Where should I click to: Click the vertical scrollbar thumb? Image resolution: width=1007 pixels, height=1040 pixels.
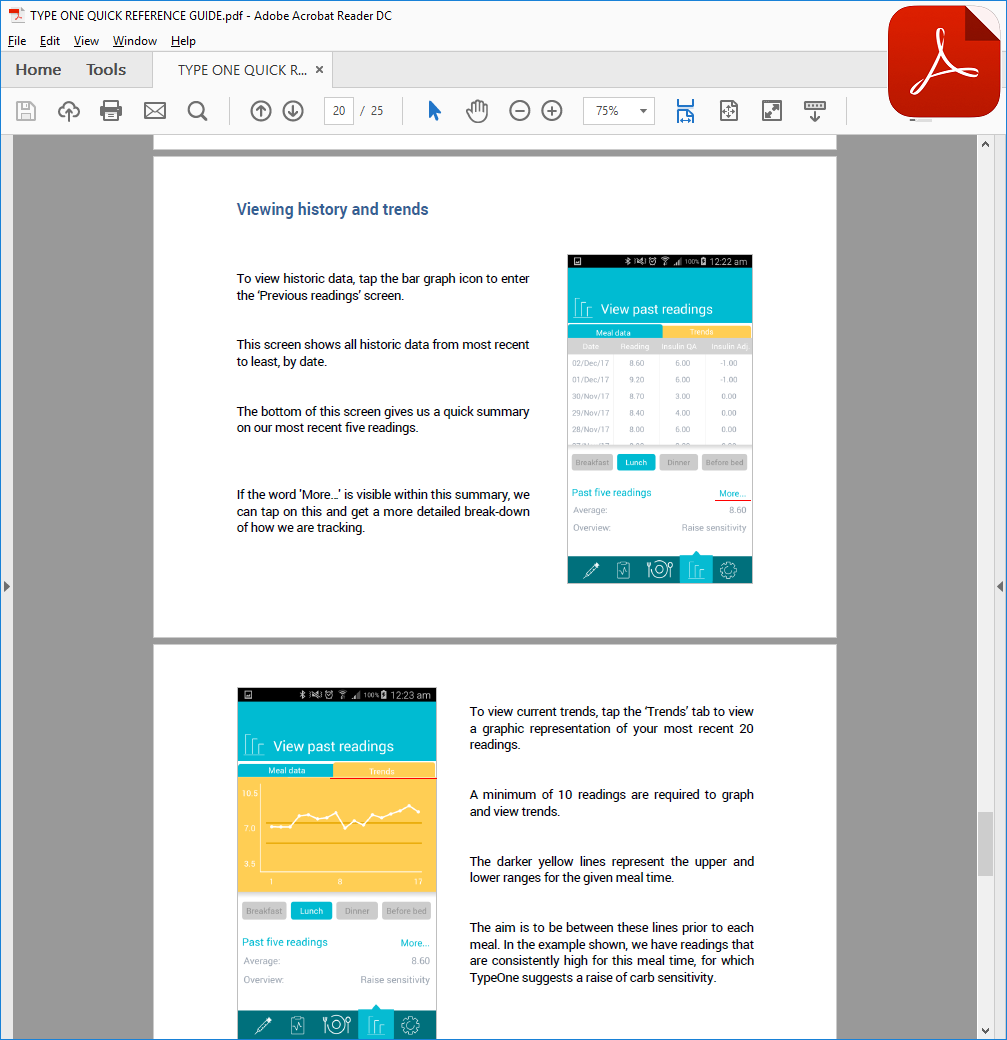click(986, 844)
